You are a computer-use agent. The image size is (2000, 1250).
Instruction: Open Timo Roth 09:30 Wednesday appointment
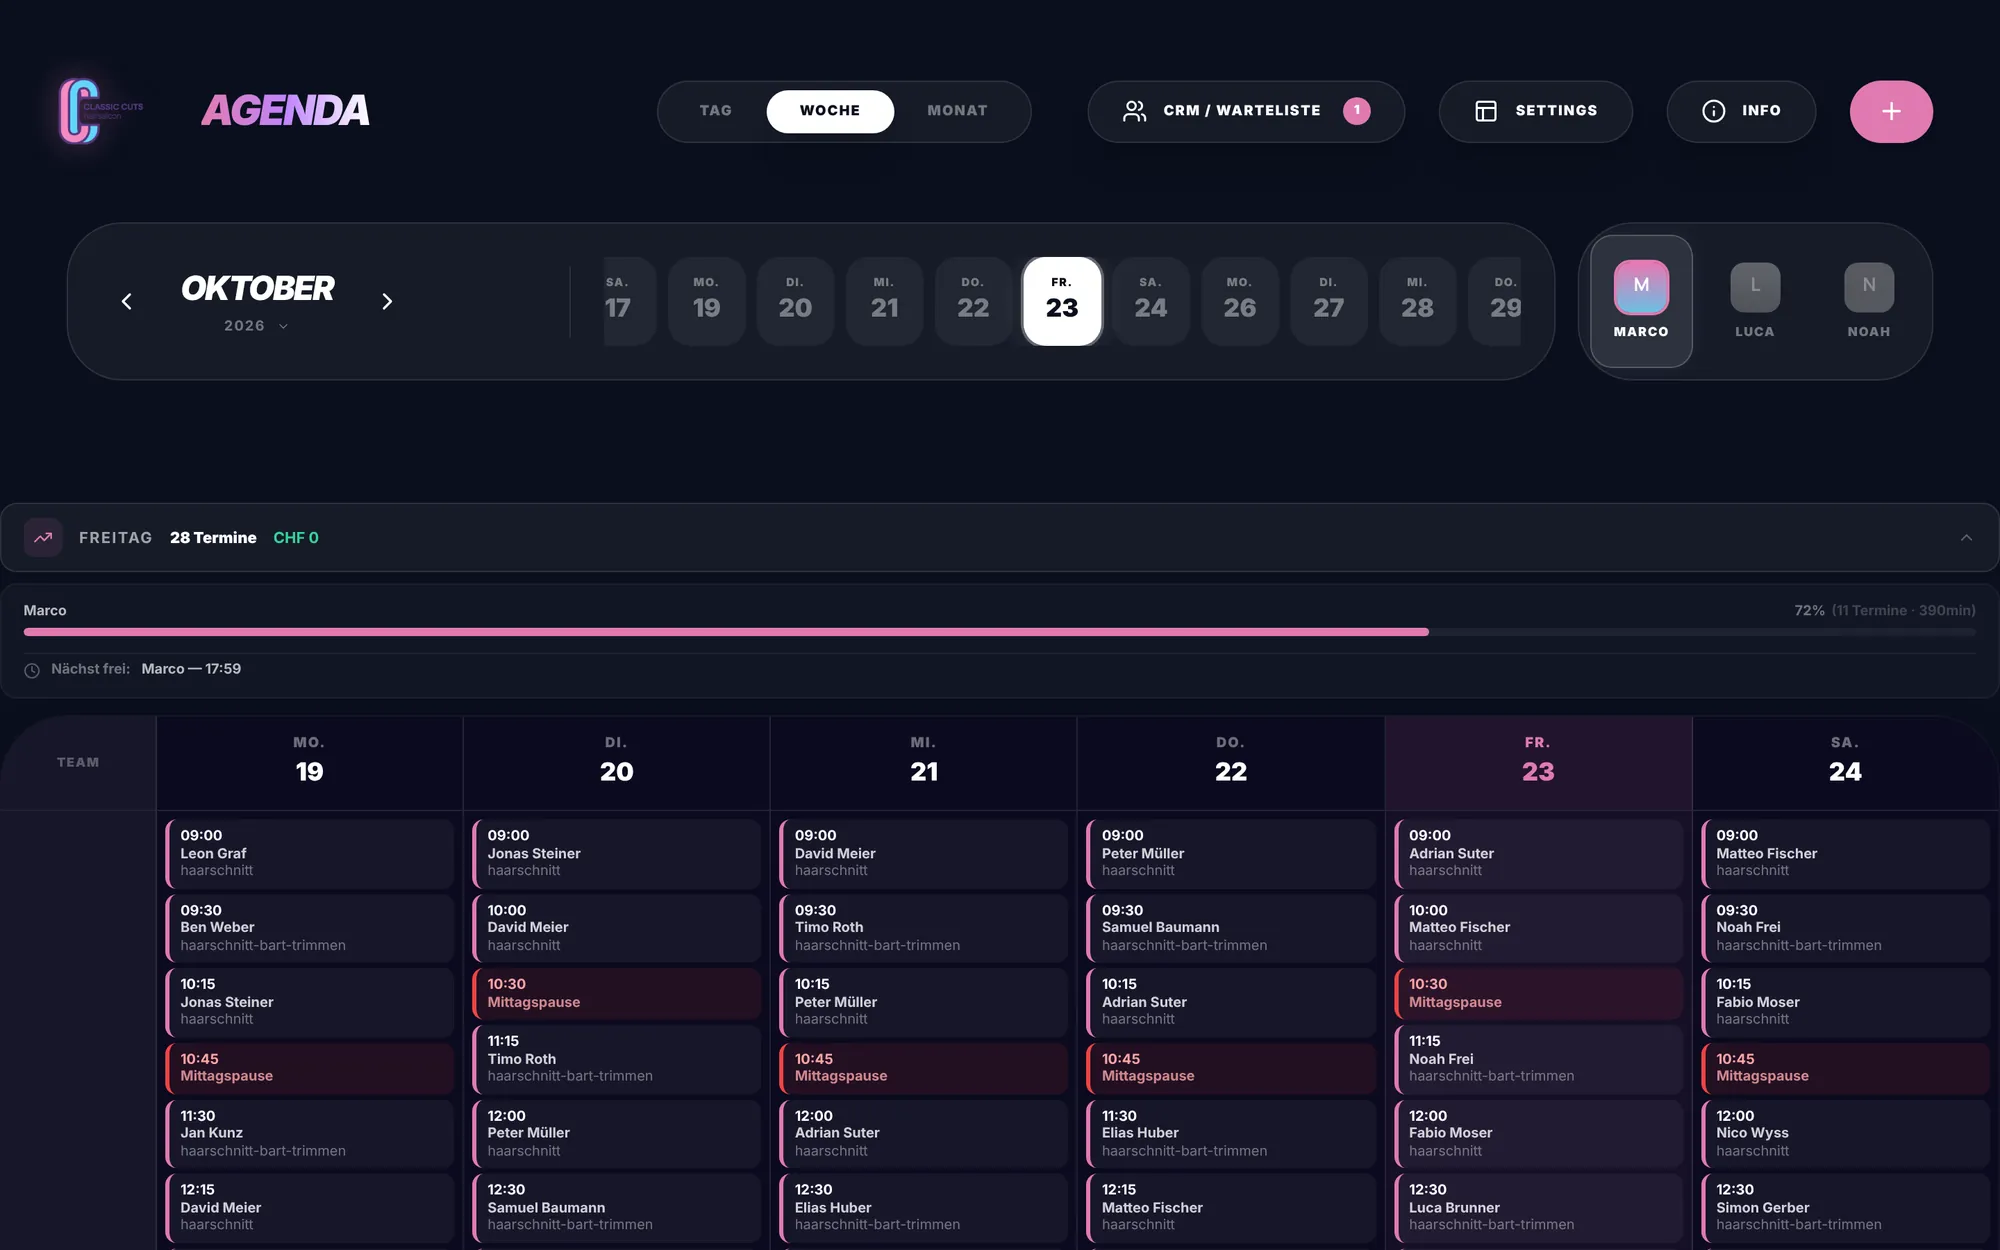click(x=923, y=928)
